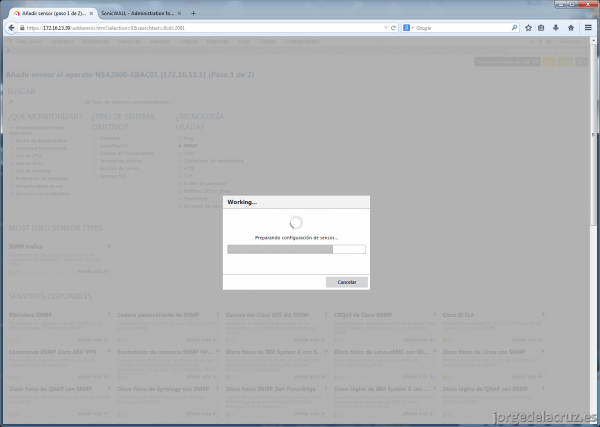The height and width of the screenshot is (427, 600).
Task: Click Añade esto under Biblioteca SNMP
Action: pos(93,340)
